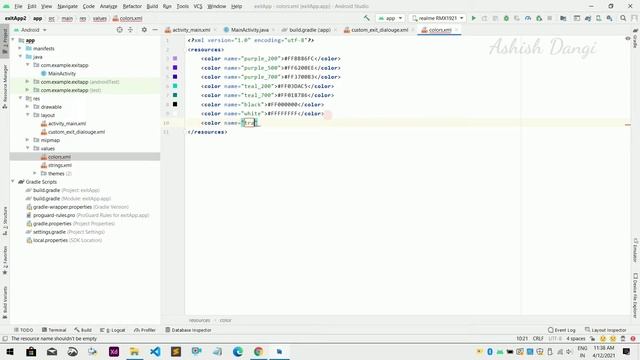
Task: Click the main breadcrumb in navigation bar
Action: point(67,18)
